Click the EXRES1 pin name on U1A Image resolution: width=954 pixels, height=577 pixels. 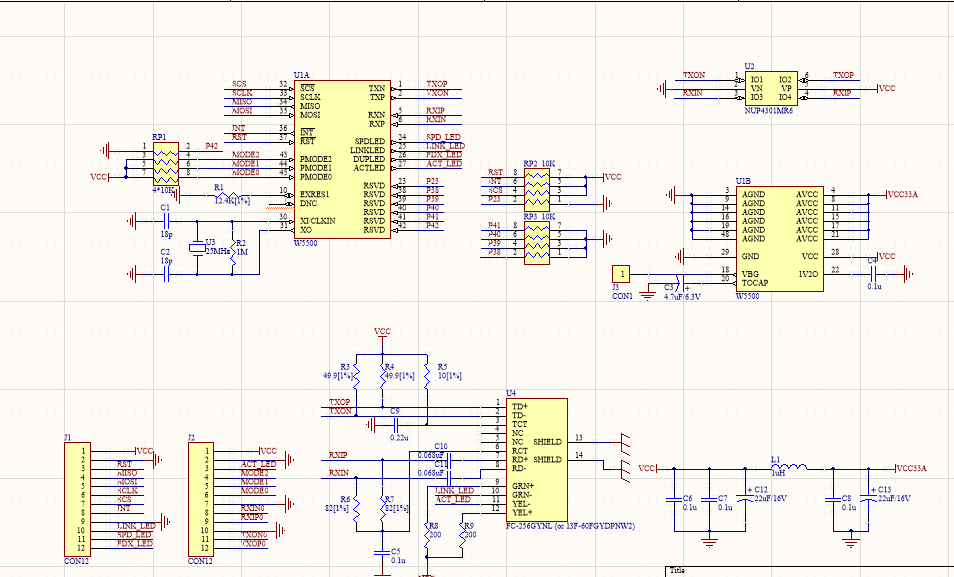coord(315,195)
